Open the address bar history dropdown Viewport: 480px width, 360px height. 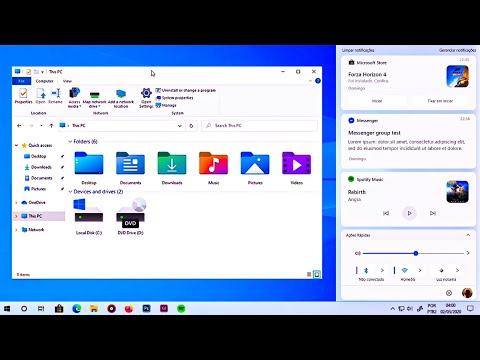pos(179,126)
